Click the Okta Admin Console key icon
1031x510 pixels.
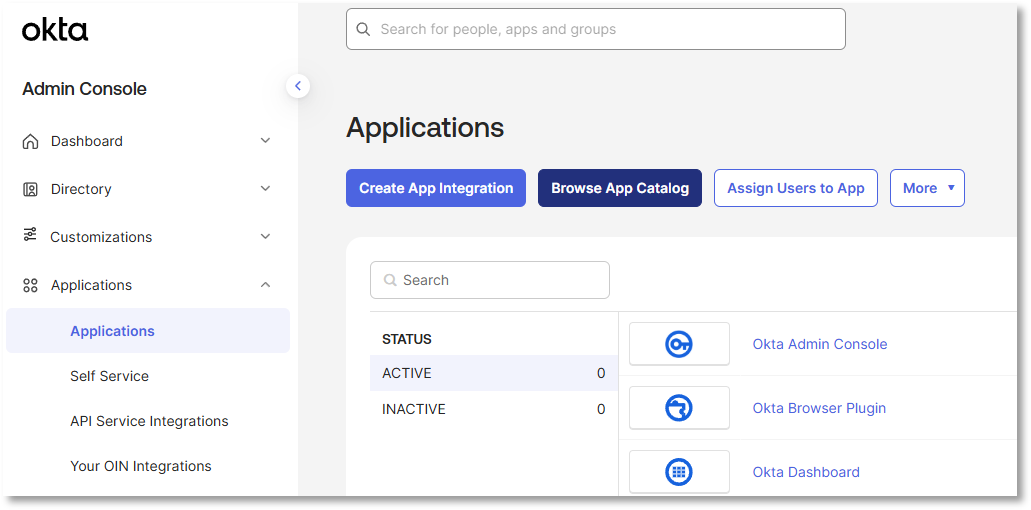(x=679, y=344)
